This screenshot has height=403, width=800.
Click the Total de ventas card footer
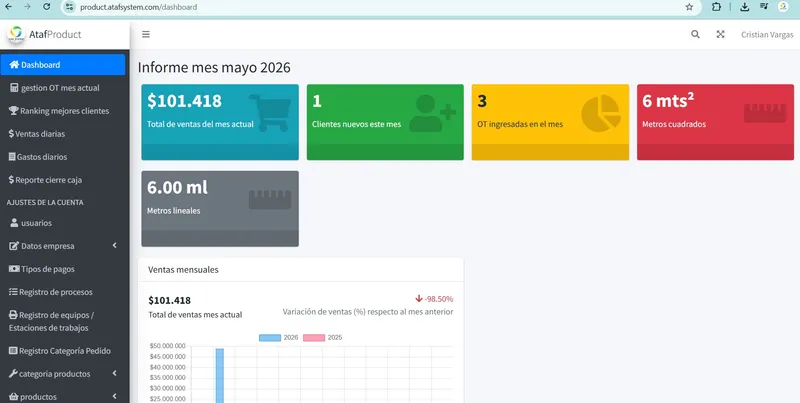coord(220,152)
